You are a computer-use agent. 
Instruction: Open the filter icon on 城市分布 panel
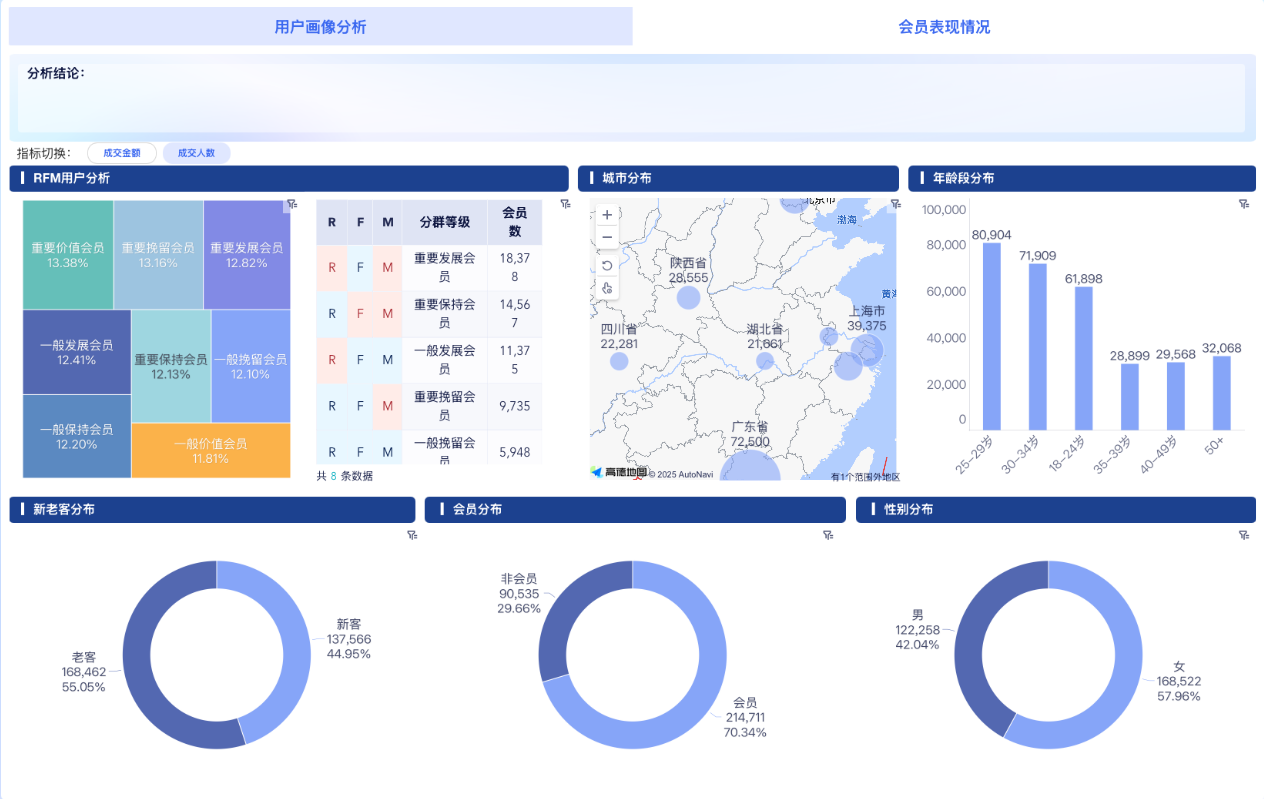tap(895, 204)
